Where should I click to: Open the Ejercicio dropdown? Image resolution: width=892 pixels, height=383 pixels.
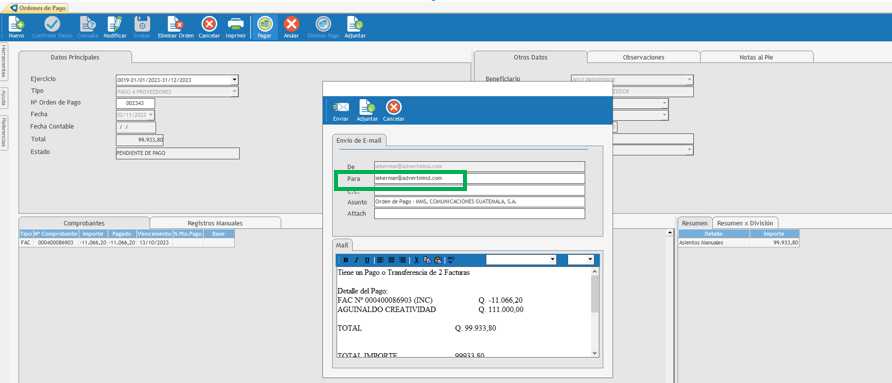[234, 80]
